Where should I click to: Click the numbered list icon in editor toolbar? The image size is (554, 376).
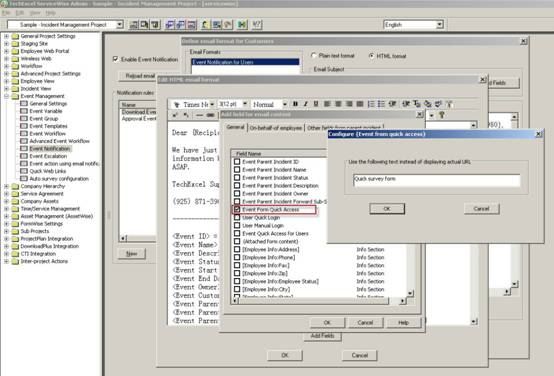(371, 104)
